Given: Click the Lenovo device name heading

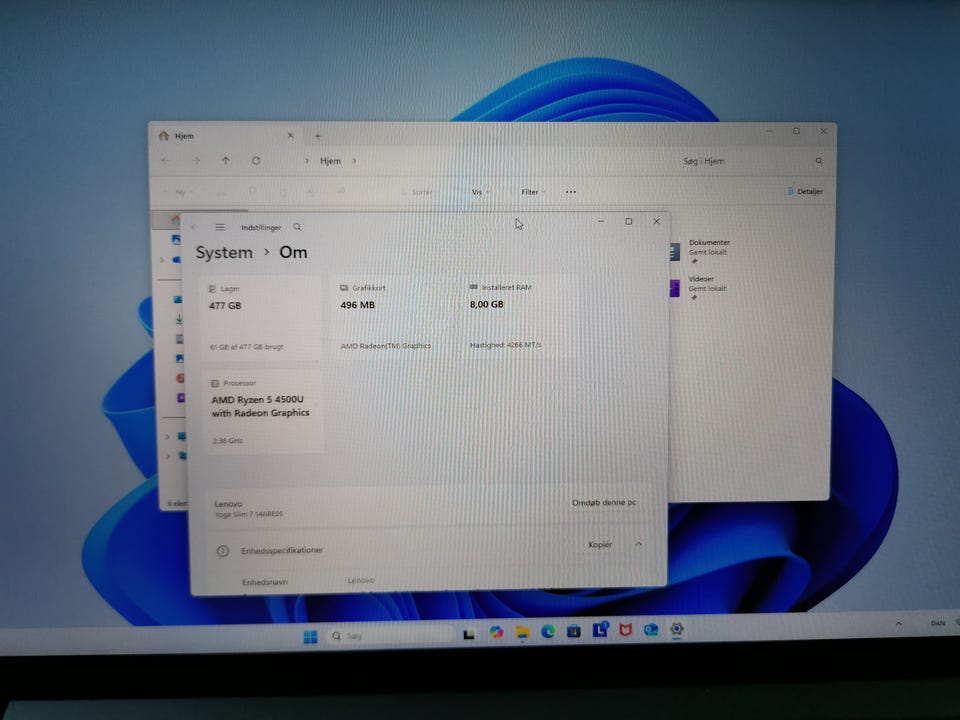Looking at the screenshot, I should (x=228, y=504).
